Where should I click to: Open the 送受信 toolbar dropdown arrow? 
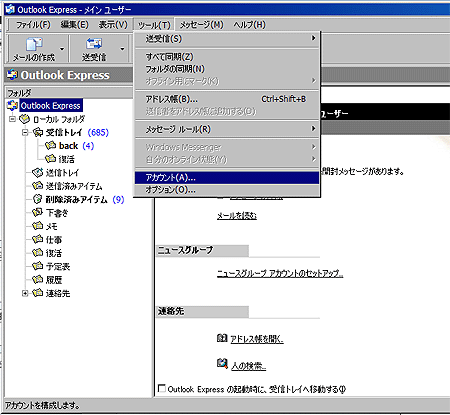click(x=122, y=49)
